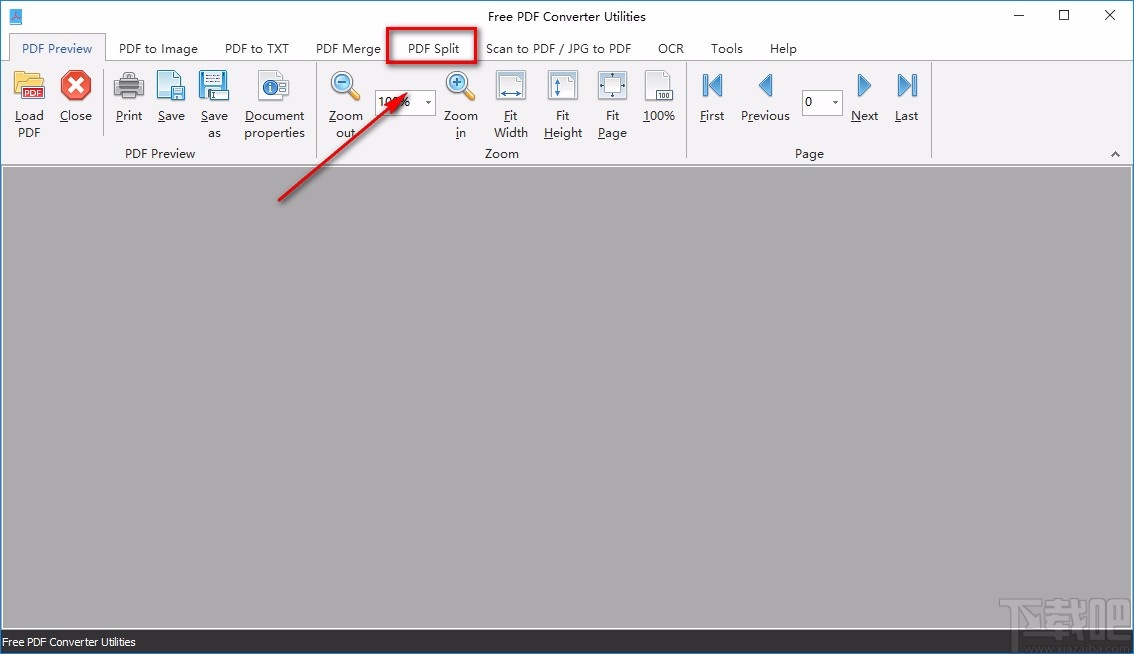The image size is (1134, 654).
Task: Click the Load PDF icon
Action: (29, 86)
